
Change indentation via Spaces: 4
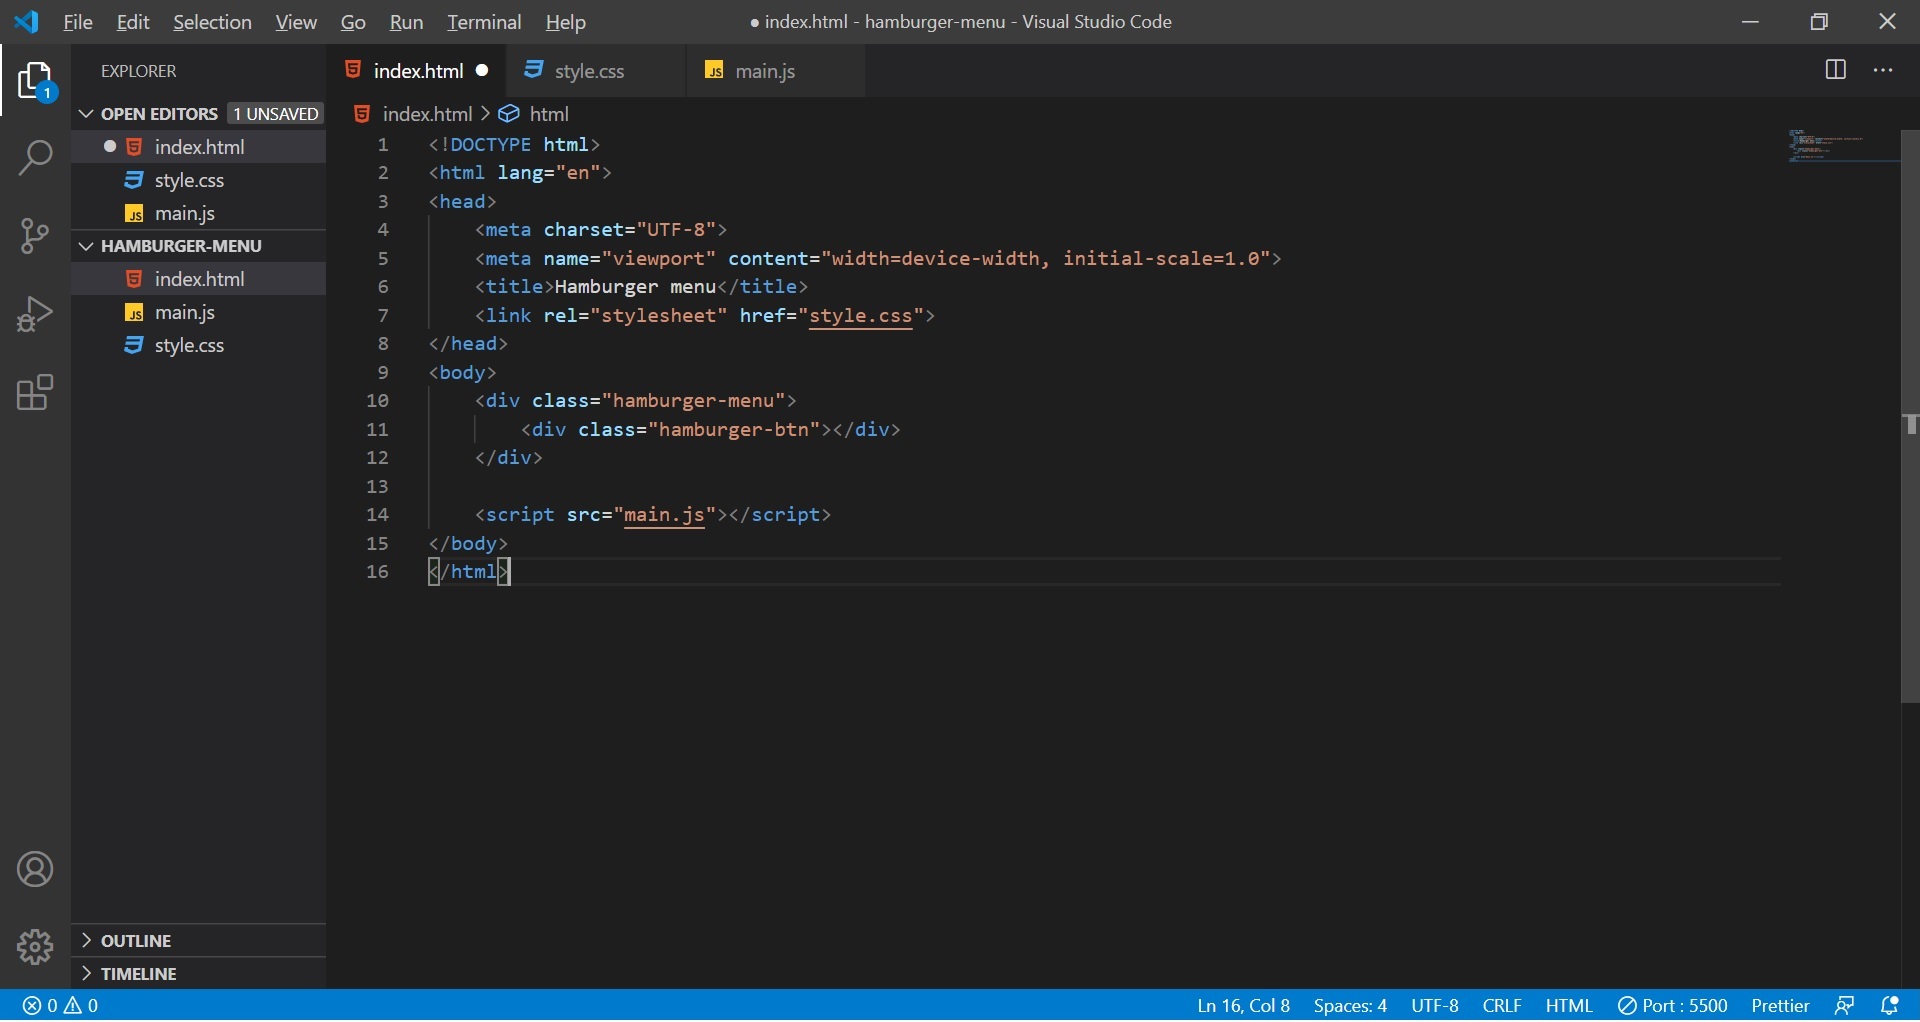pyautogui.click(x=1350, y=1006)
